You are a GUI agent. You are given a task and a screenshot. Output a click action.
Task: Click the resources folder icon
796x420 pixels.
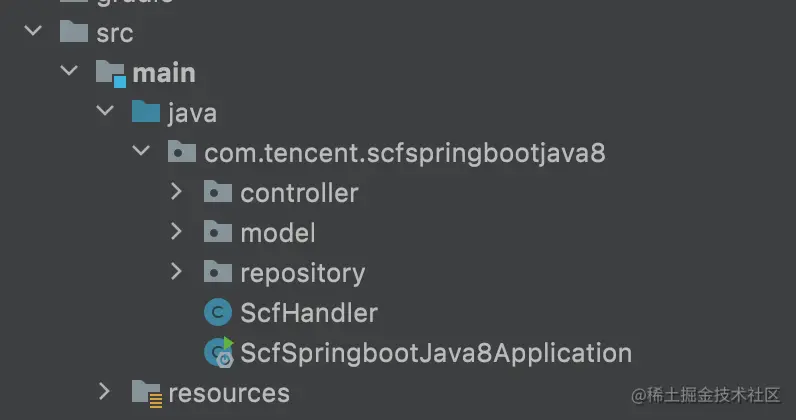click(146, 392)
